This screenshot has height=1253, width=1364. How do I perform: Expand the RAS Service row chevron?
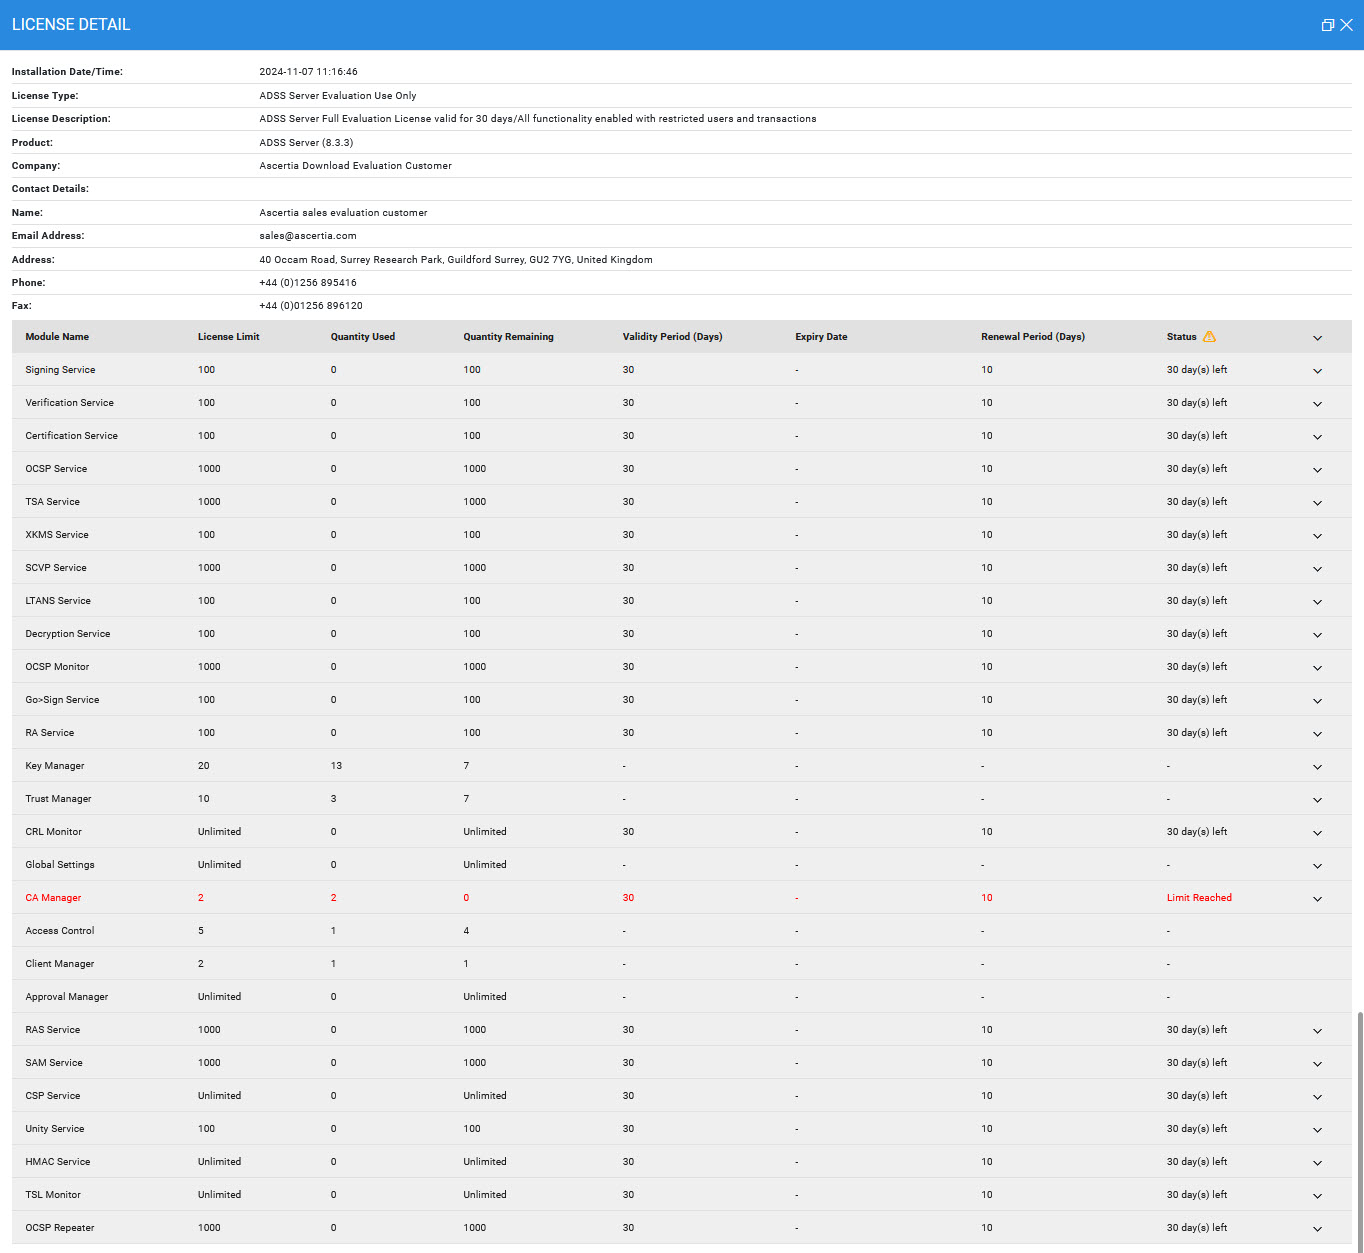(1317, 1031)
